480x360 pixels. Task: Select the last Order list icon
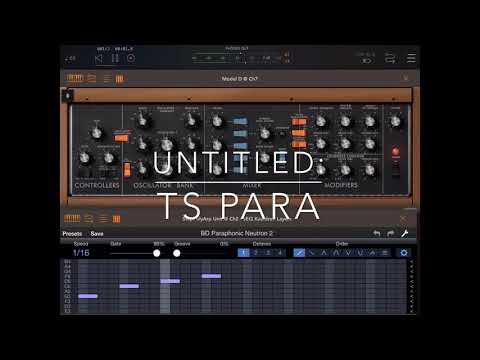point(385,253)
